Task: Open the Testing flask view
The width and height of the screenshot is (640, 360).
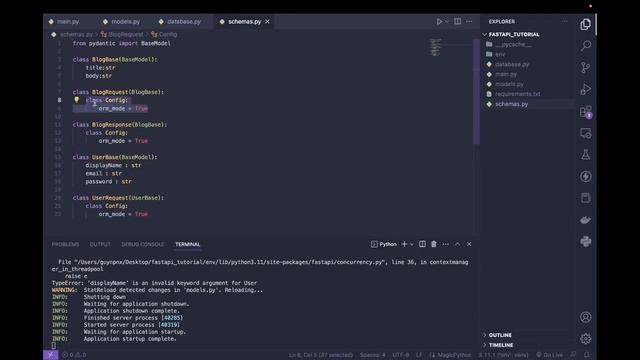Action: click(585, 155)
